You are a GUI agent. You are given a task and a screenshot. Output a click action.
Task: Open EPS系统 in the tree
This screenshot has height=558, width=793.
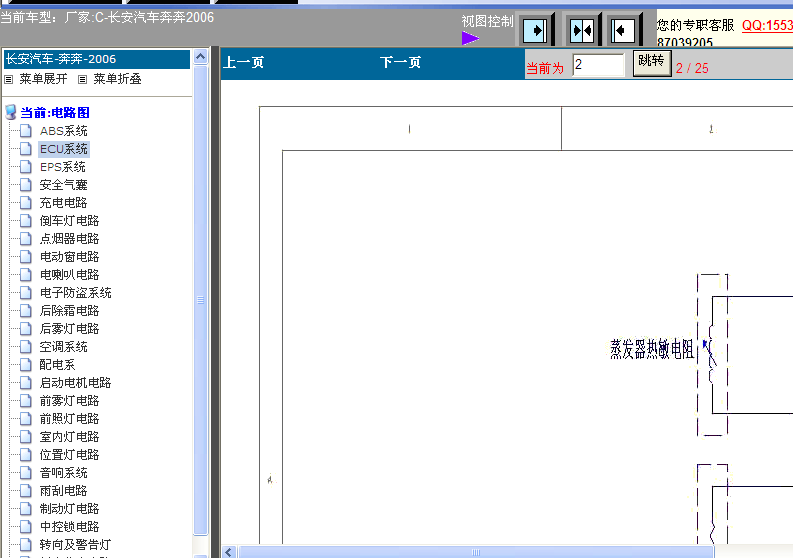(63, 167)
